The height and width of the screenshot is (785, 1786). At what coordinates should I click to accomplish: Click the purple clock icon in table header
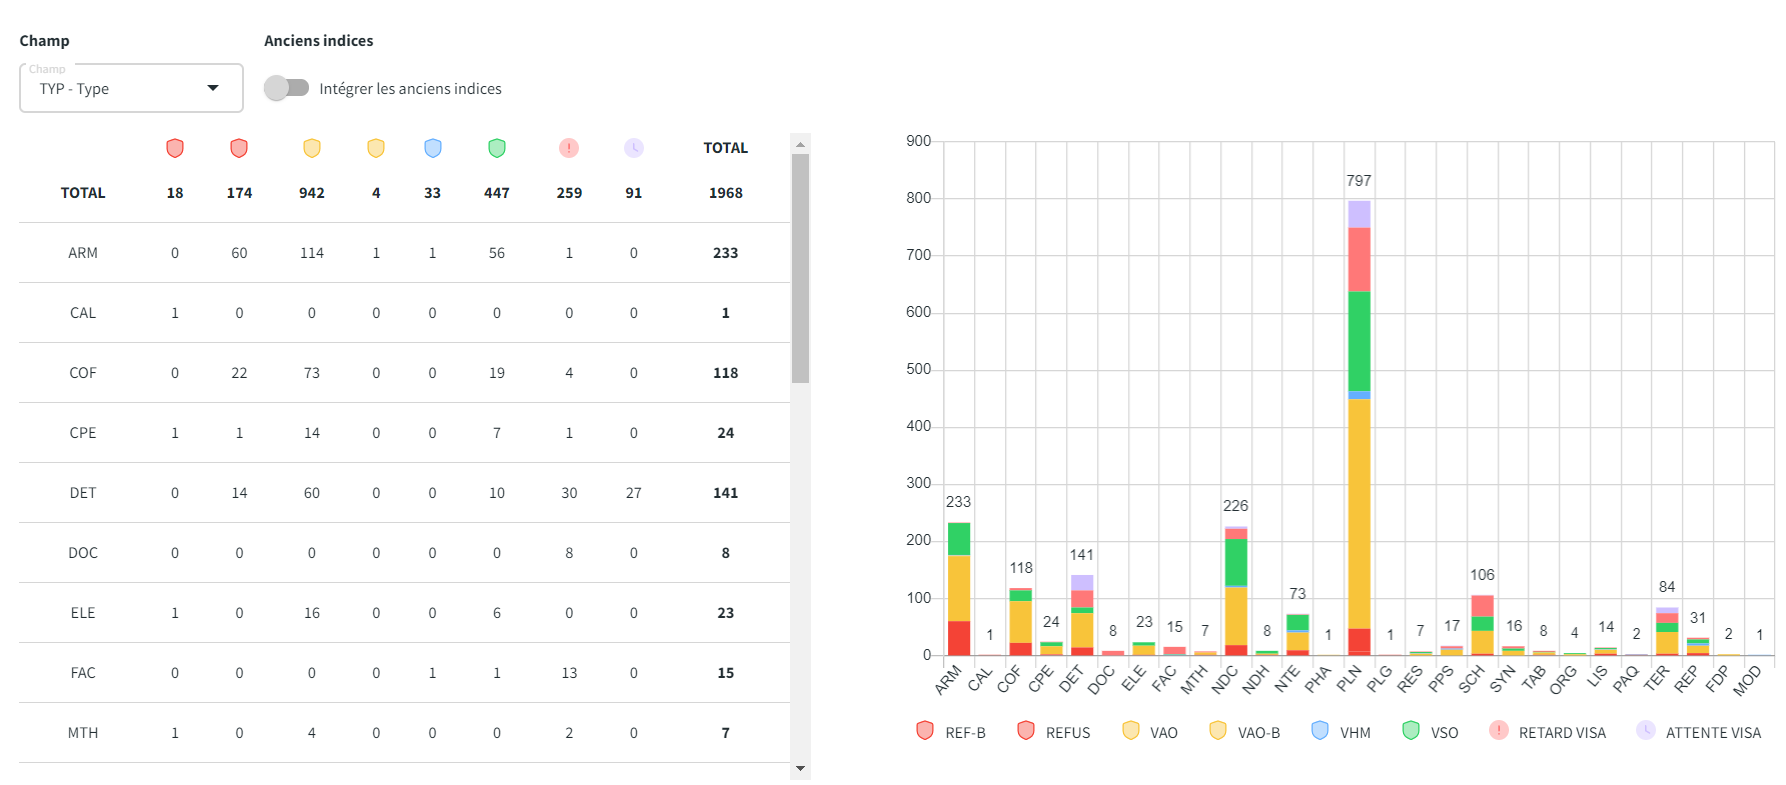click(x=634, y=148)
